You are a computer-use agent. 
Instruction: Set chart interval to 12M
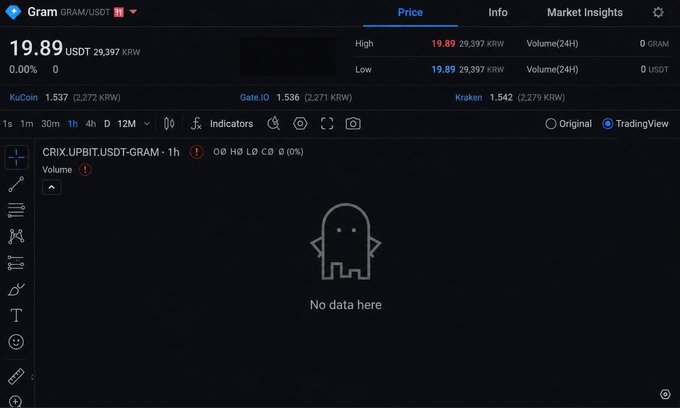pos(127,124)
